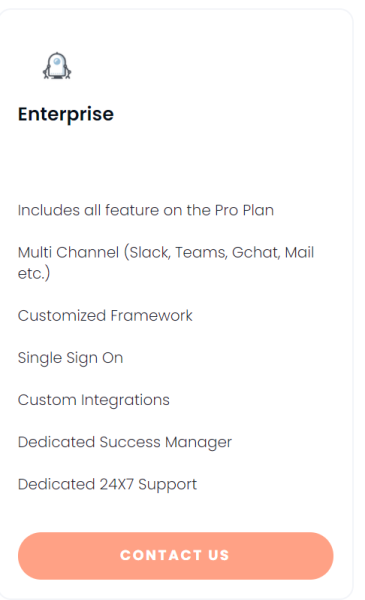Click the word 'Framework' in feature list
The width and height of the screenshot is (365, 600).
152,316
